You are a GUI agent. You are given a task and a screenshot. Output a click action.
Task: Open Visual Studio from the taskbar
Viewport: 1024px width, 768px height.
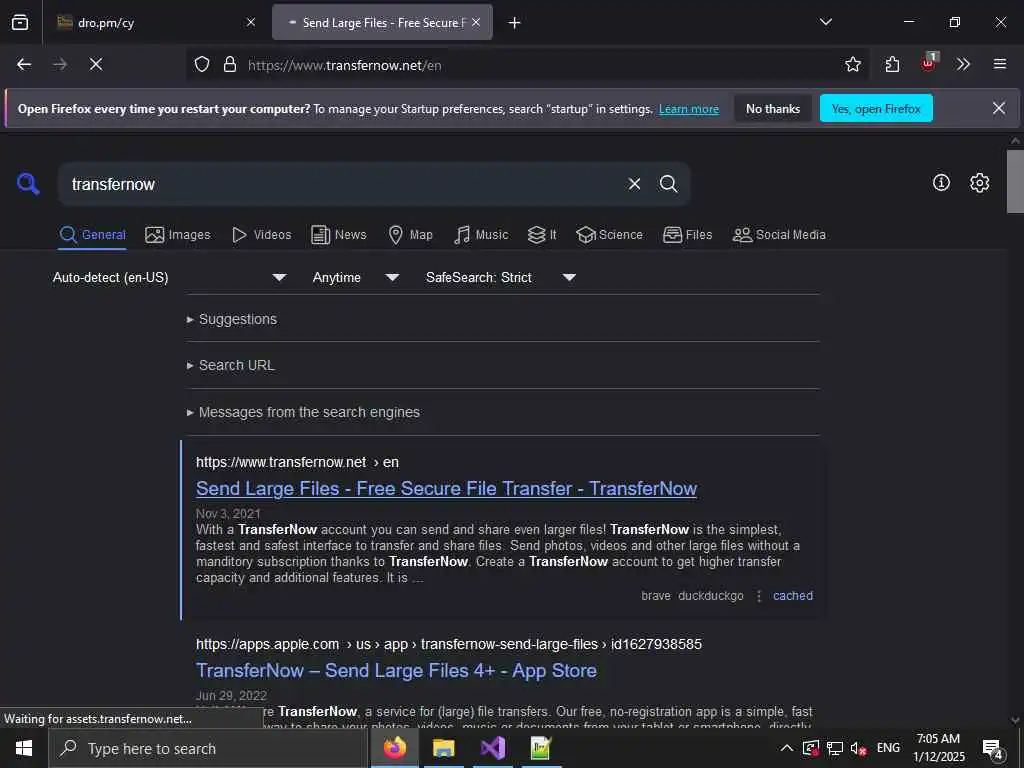492,748
